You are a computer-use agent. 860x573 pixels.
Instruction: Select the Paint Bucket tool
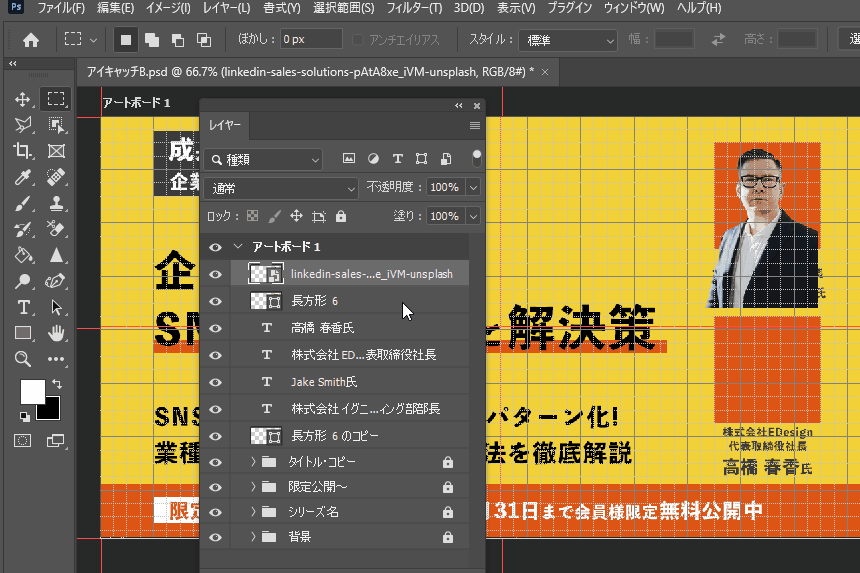[x=22, y=255]
